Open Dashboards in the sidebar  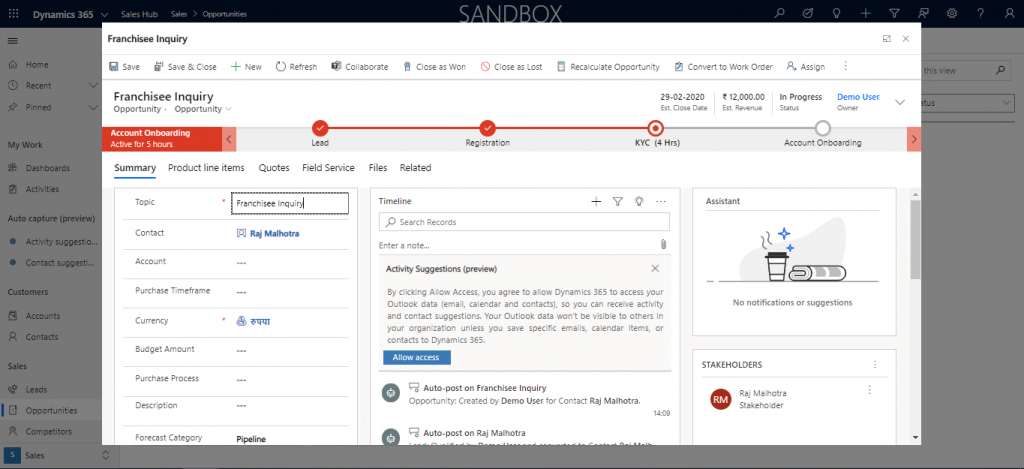click(x=48, y=168)
